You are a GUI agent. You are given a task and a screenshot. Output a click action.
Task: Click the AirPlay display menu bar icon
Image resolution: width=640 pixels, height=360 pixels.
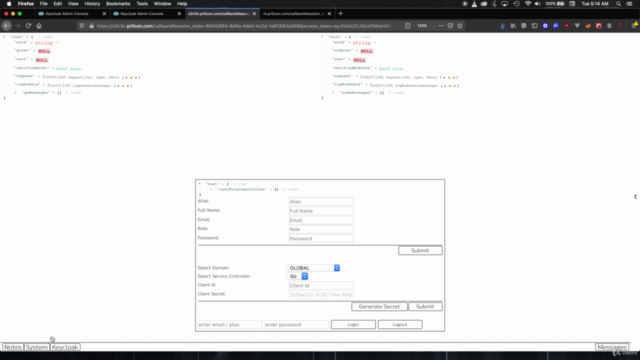tap(505, 4)
